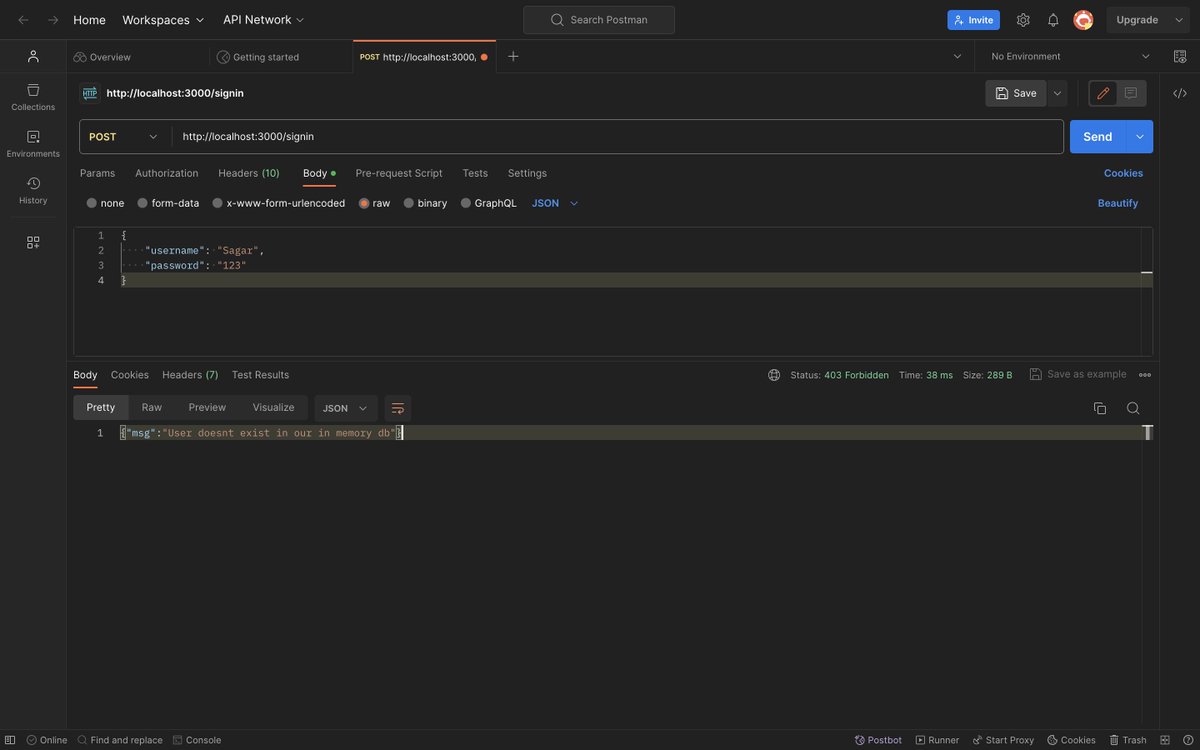Switch to the pencil edit mode icon
Image resolution: width=1200 pixels, height=750 pixels.
click(x=1103, y=93)
